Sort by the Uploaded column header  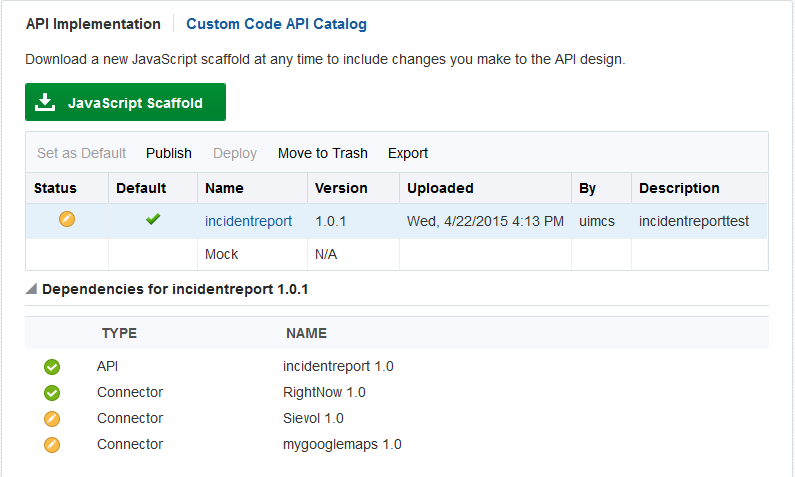coord(440,188)
